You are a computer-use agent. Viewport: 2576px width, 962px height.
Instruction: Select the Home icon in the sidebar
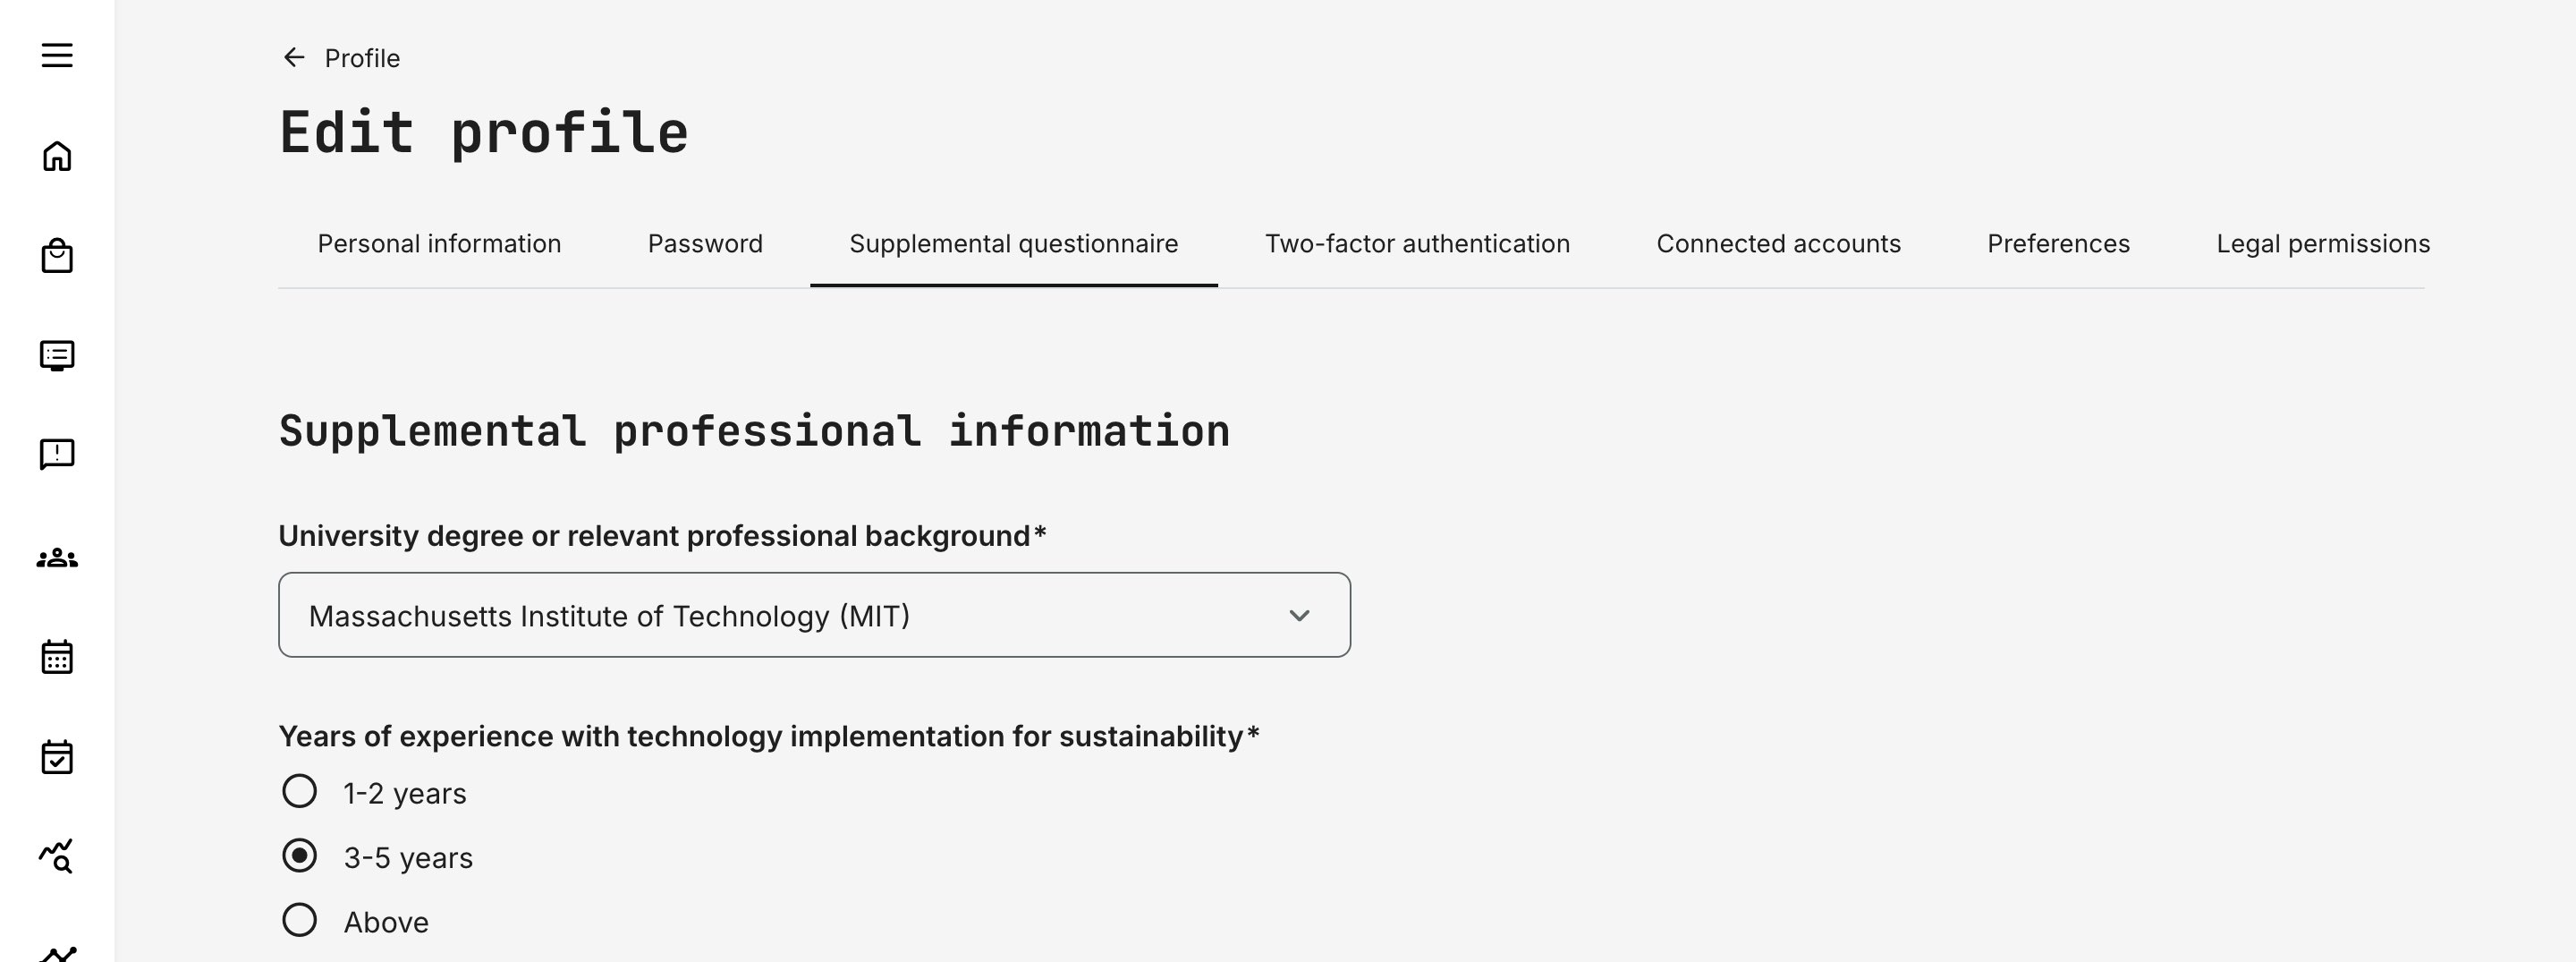pyautogui.click(x=58, y=156)
